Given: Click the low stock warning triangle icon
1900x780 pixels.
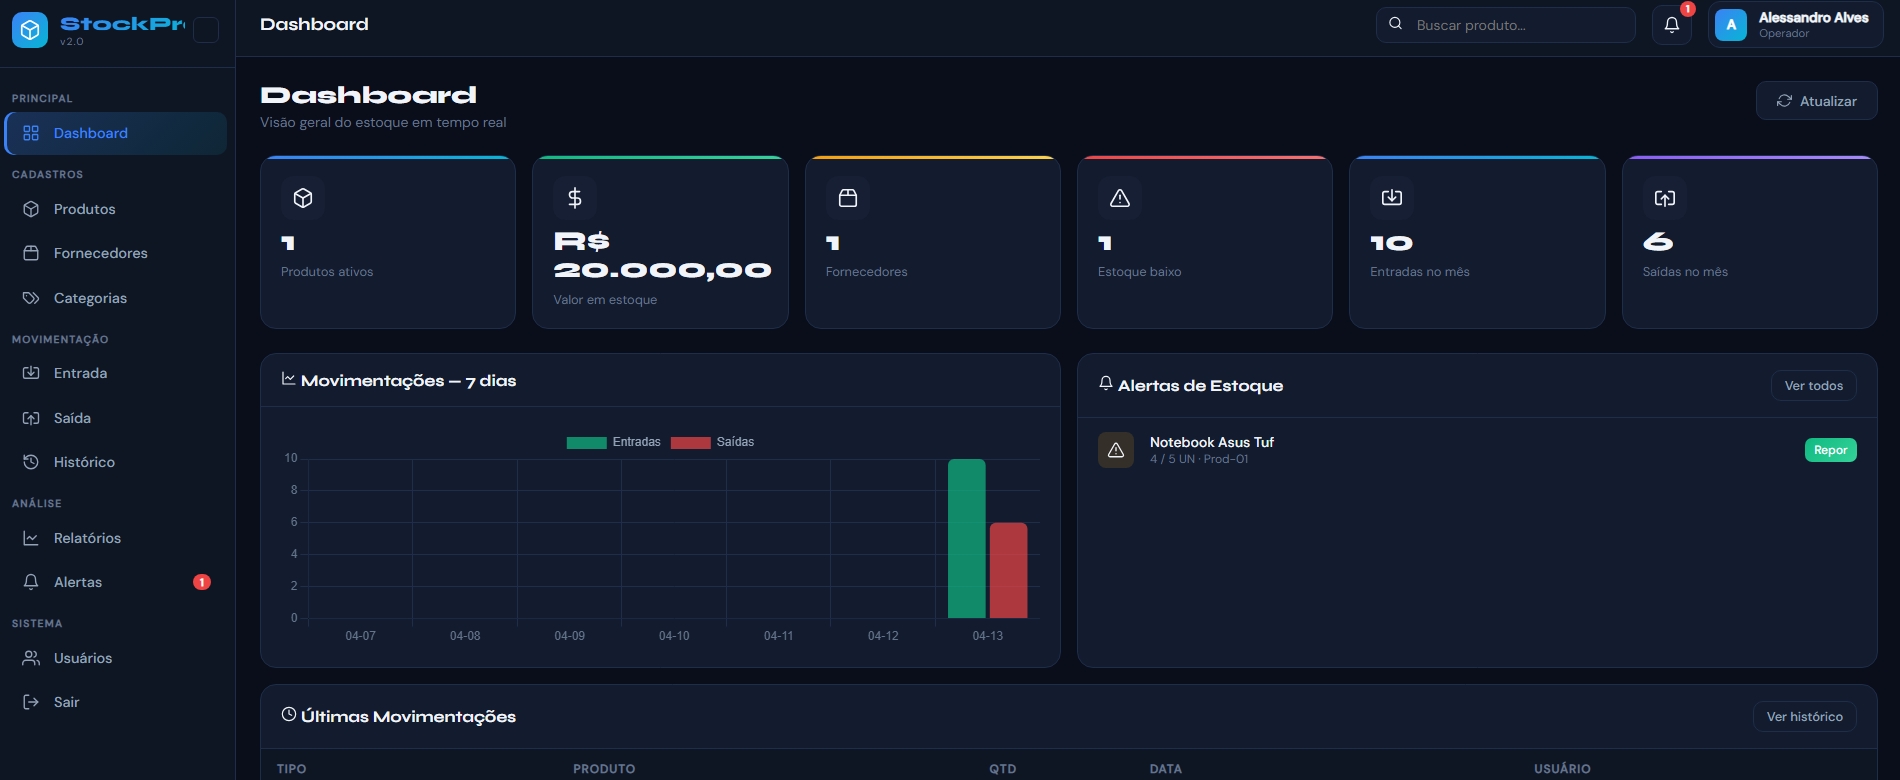Looking at the screenshot, I should [1119, 198].
